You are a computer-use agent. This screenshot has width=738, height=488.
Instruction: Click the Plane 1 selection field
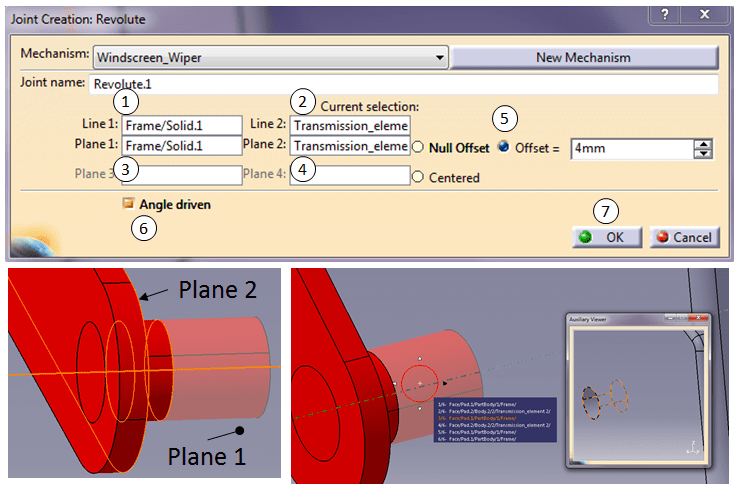pyautogui.click(x=182, y=146)
